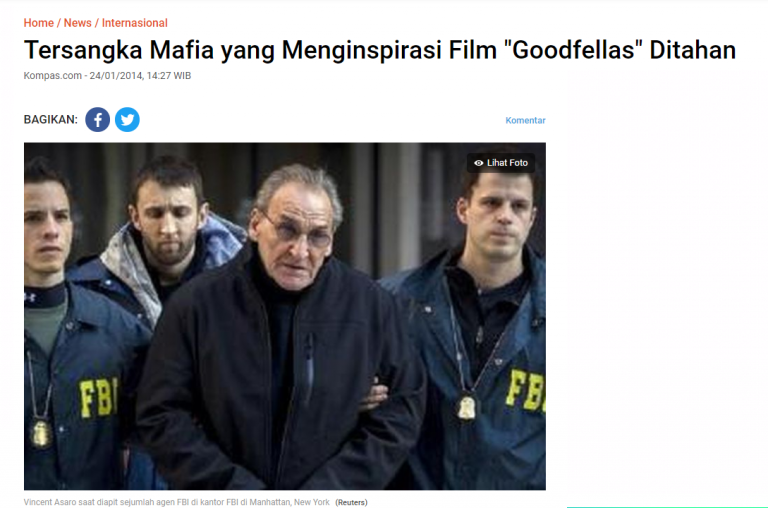Go to Home in the breadcrumb
Screen dimensions: 768x508
(39, 23)
